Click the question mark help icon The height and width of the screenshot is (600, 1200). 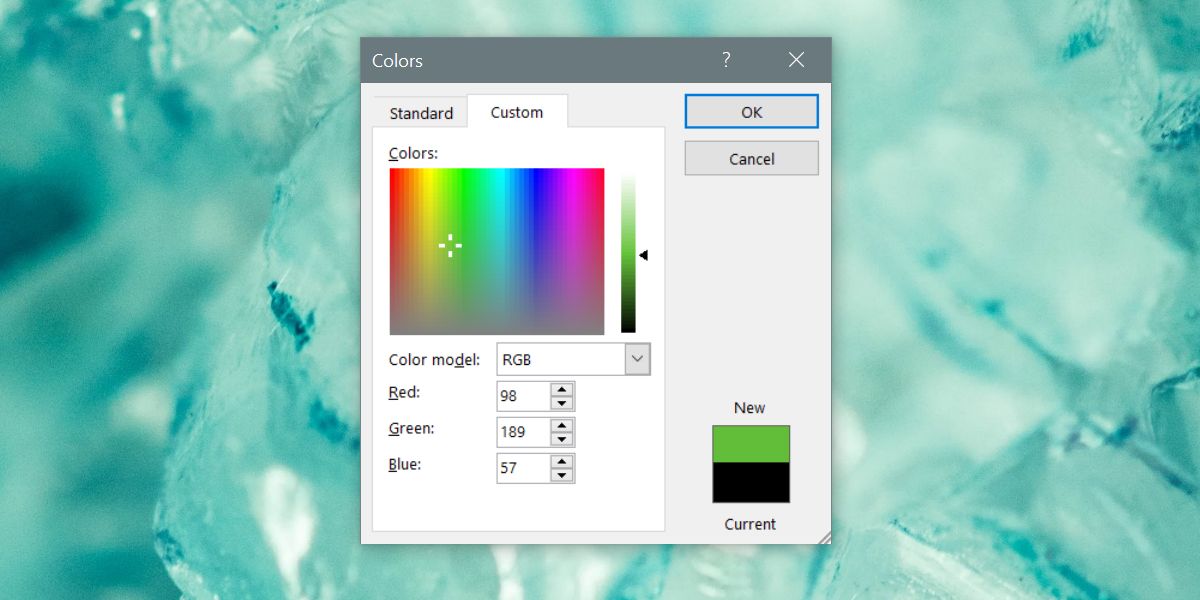[726, 60]
